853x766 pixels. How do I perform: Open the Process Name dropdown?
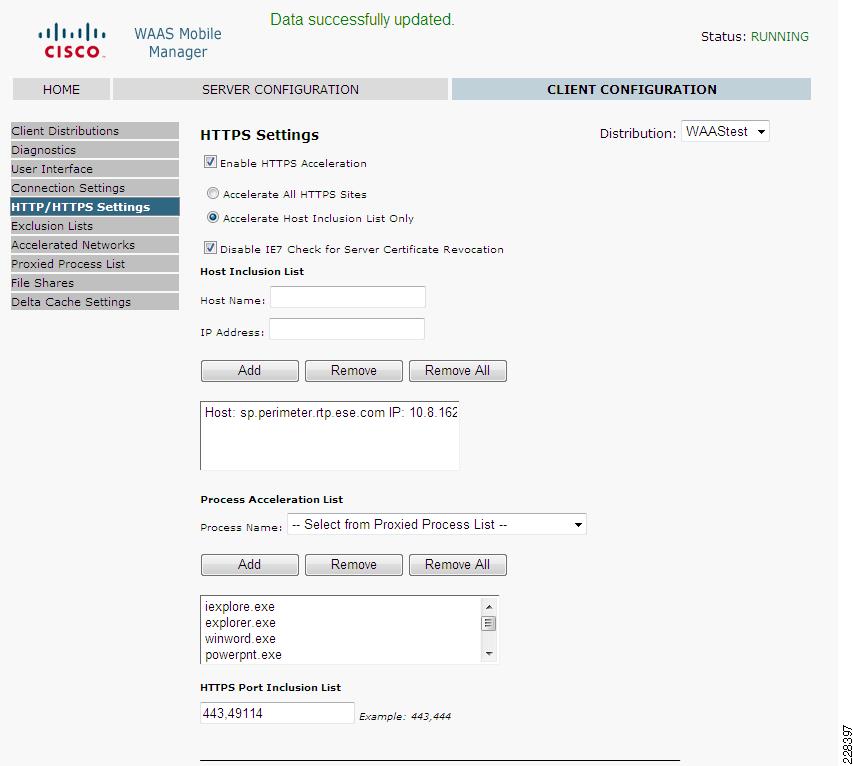[x=437, y=524]
